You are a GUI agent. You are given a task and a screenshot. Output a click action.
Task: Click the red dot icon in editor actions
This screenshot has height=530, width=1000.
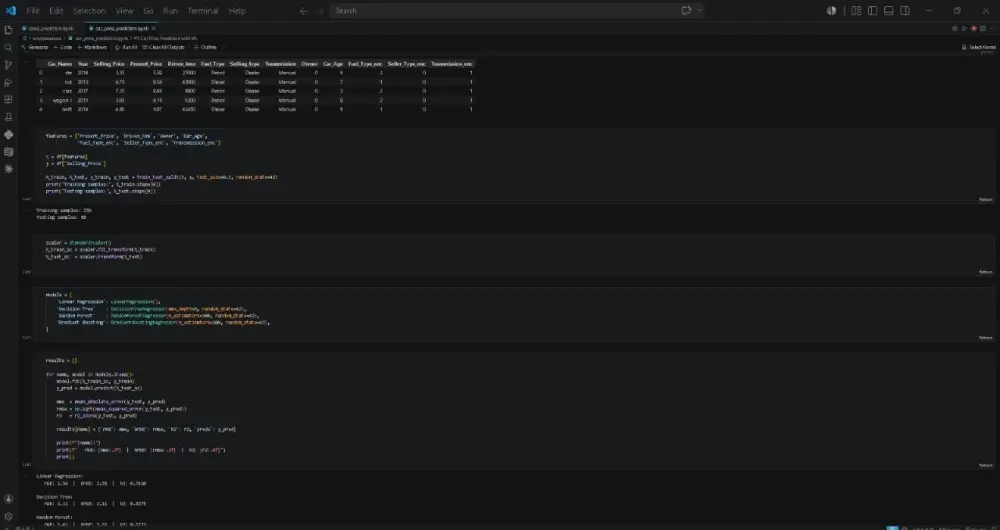click(x=974, y=29)
